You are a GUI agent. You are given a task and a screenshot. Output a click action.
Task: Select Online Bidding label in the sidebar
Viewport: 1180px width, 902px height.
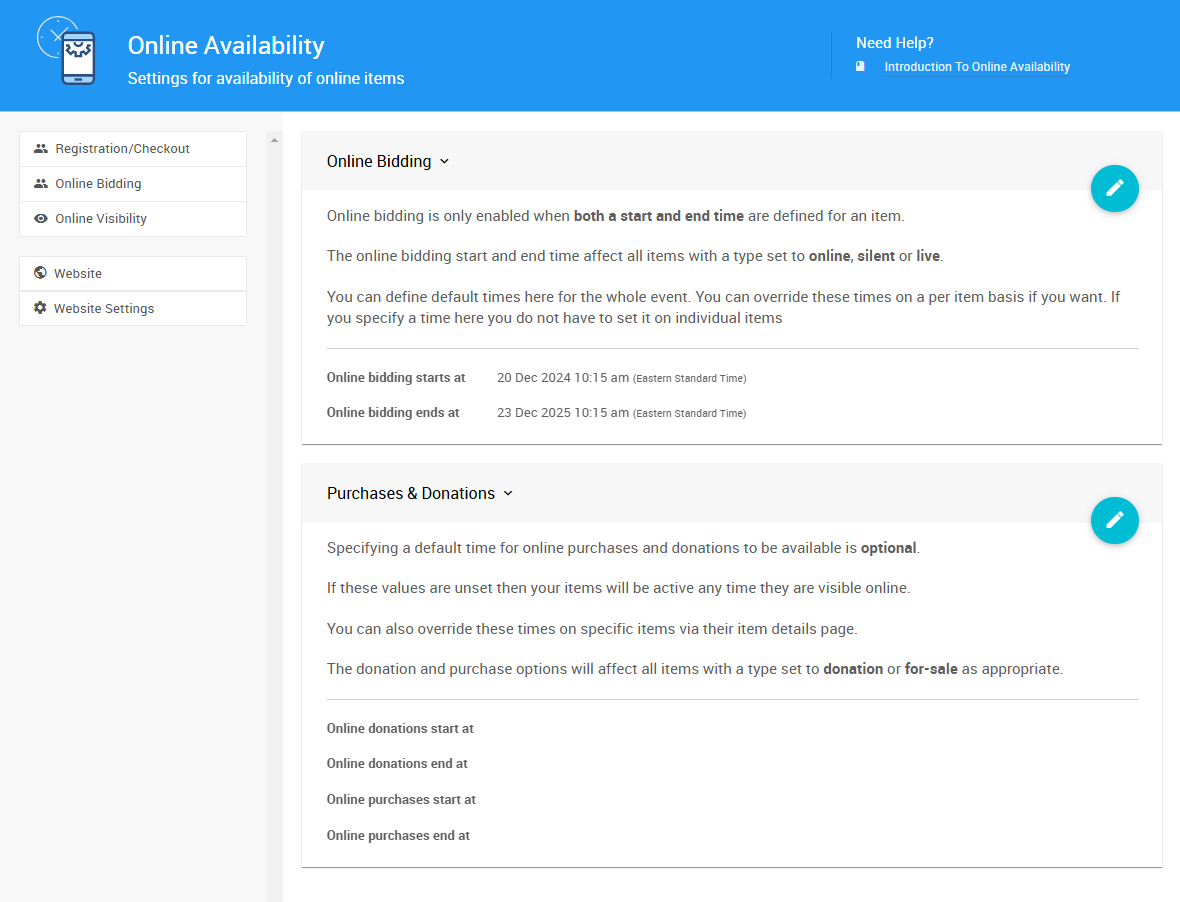98,184
